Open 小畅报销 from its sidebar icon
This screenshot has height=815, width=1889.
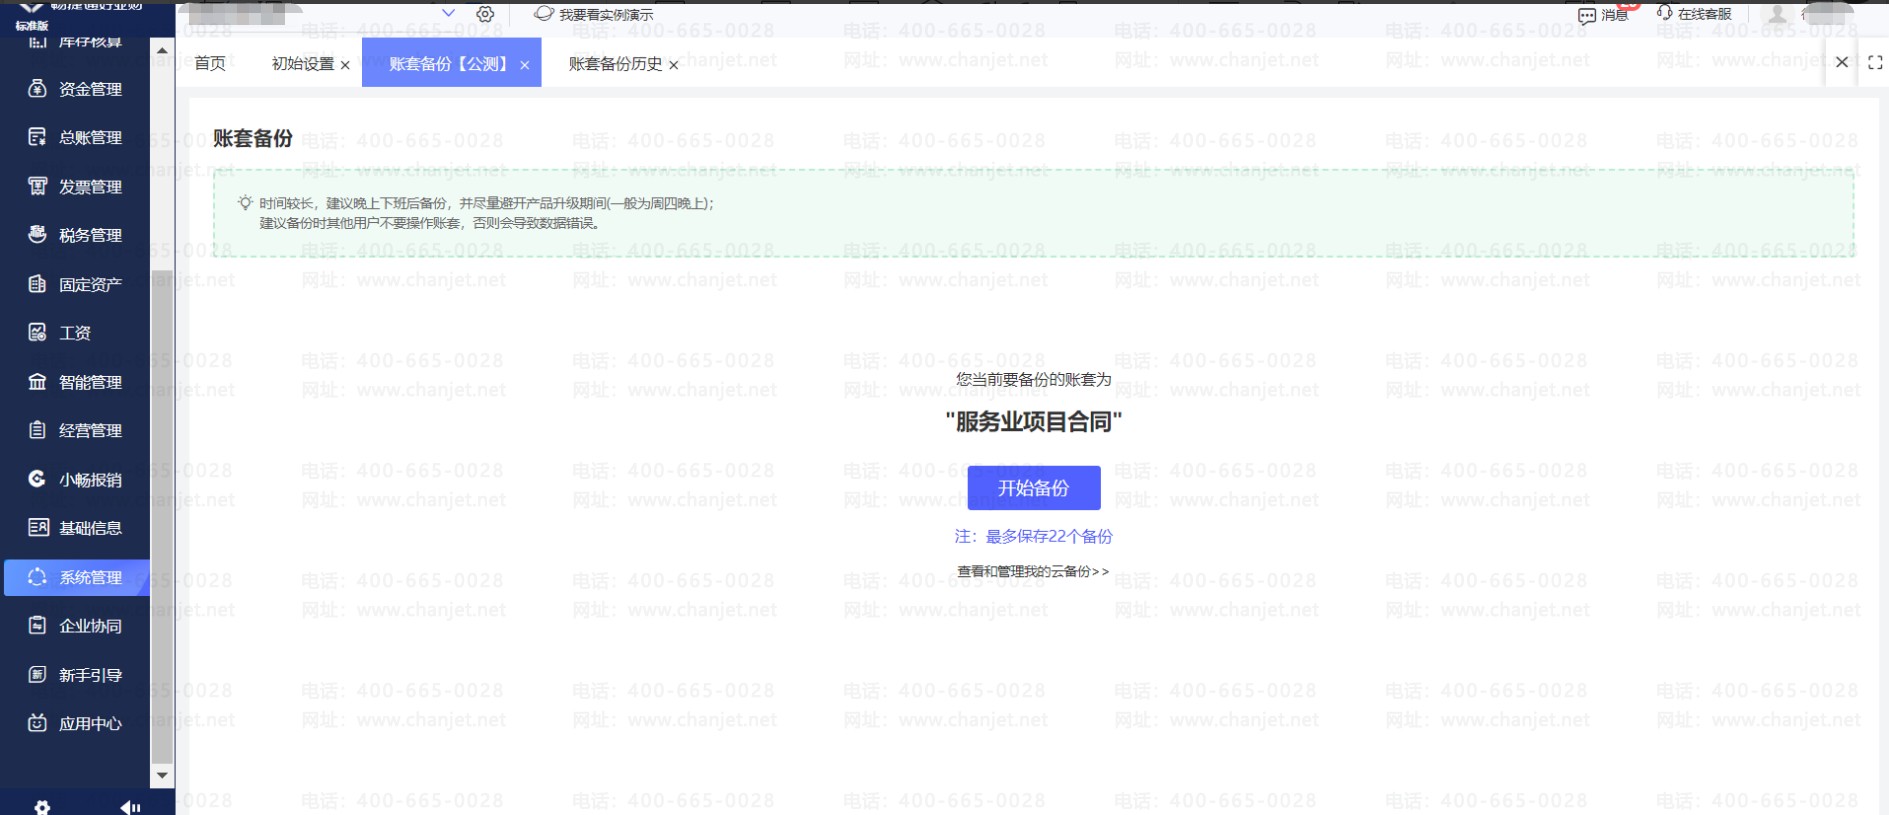click(37, 479)
